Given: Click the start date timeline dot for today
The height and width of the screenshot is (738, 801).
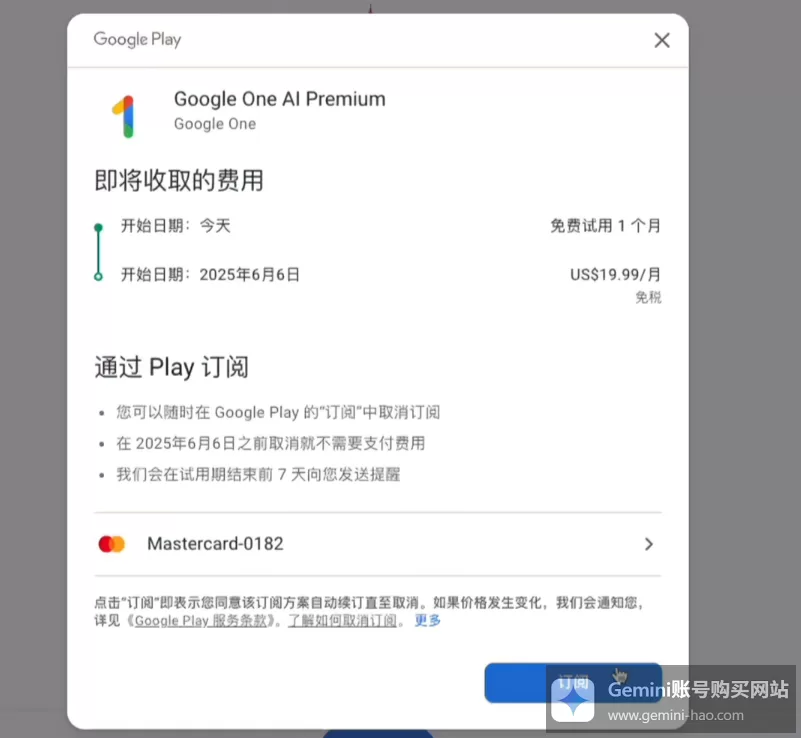Looking at the screenshot, I should 97,225.
